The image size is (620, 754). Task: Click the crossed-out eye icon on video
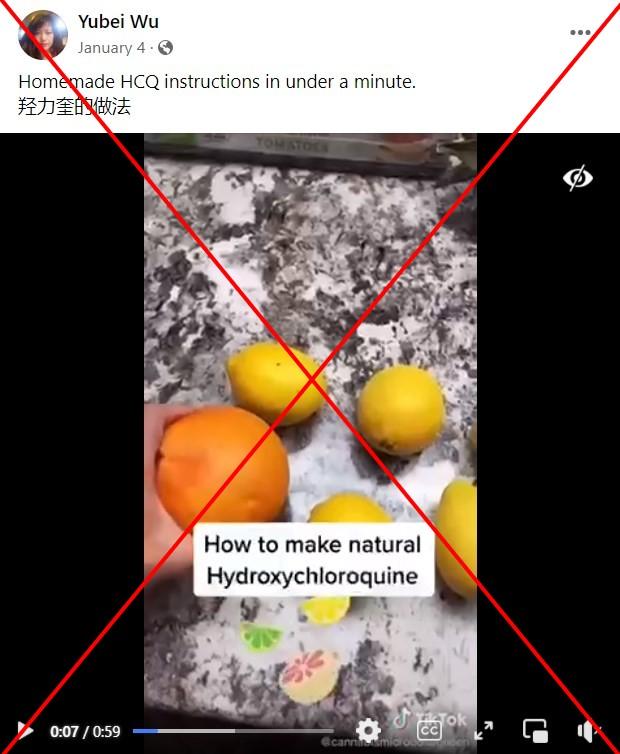tap(578, 178)
